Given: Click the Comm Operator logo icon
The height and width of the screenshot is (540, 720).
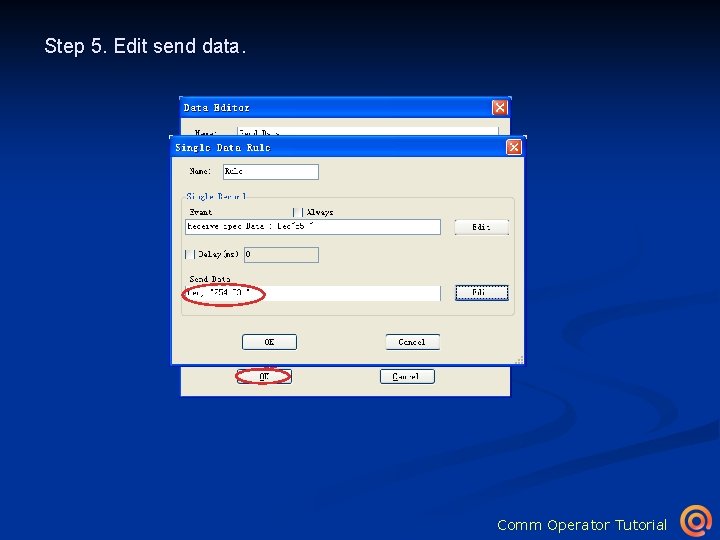Looking at the screenshot, I should pyautogui.click(x=696, y=521).
